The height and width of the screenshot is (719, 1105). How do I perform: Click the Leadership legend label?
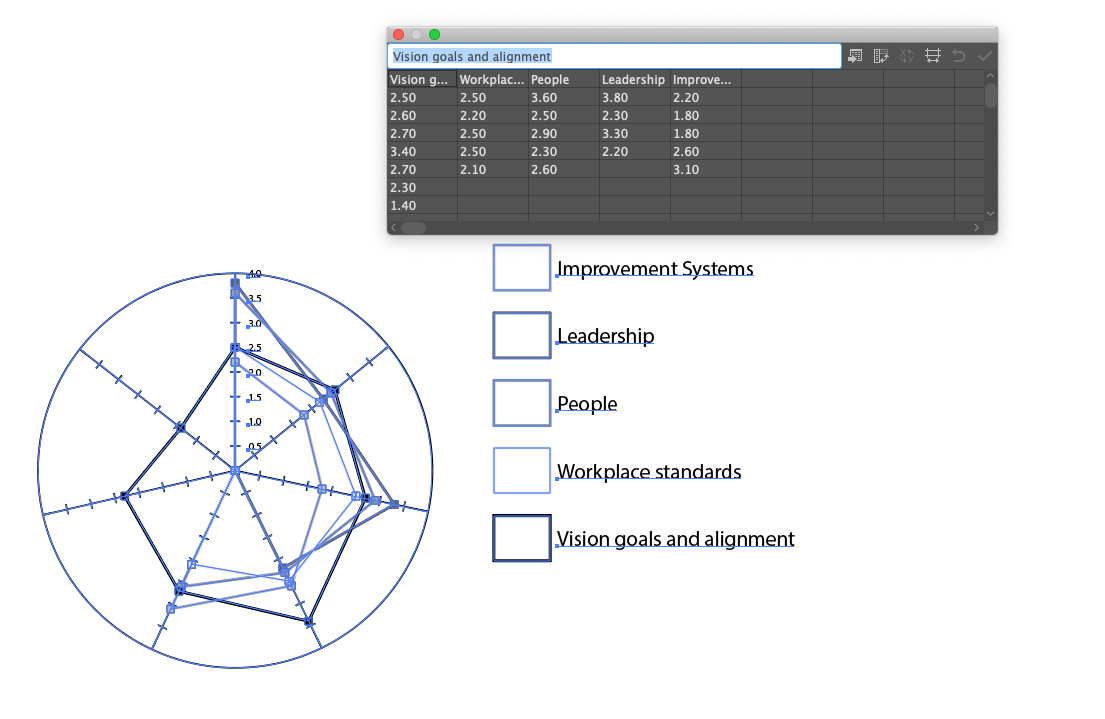pyautogui.click(x=605, y=336)
